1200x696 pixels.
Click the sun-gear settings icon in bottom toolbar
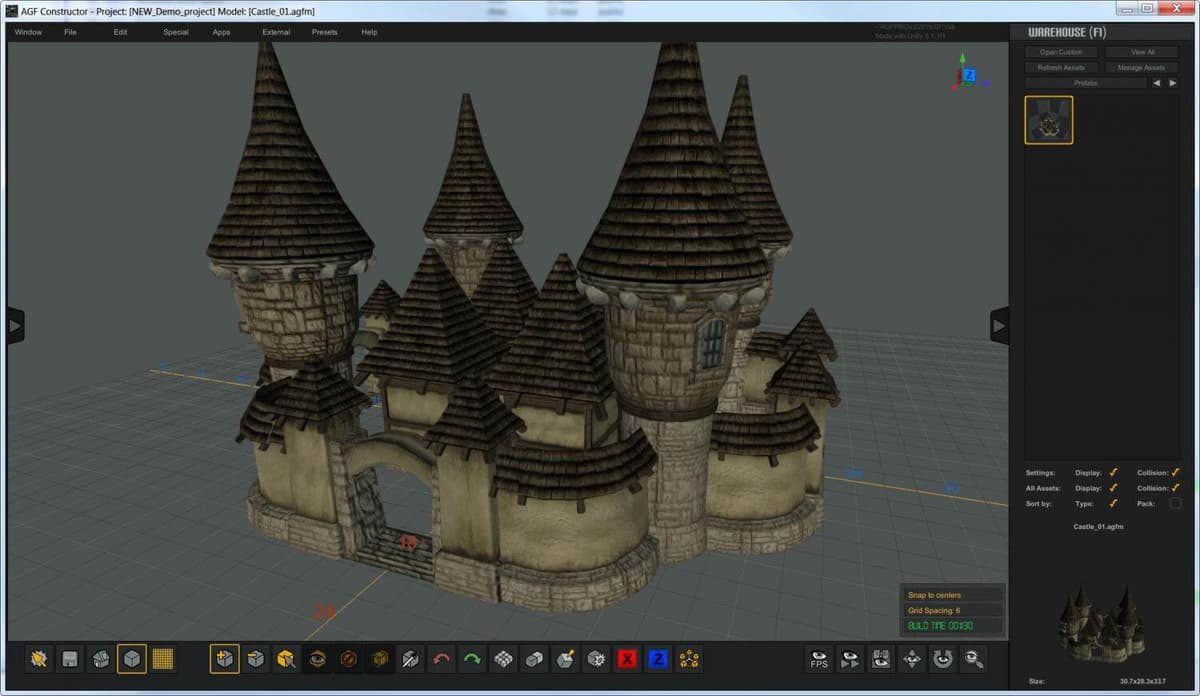(39, 658)
